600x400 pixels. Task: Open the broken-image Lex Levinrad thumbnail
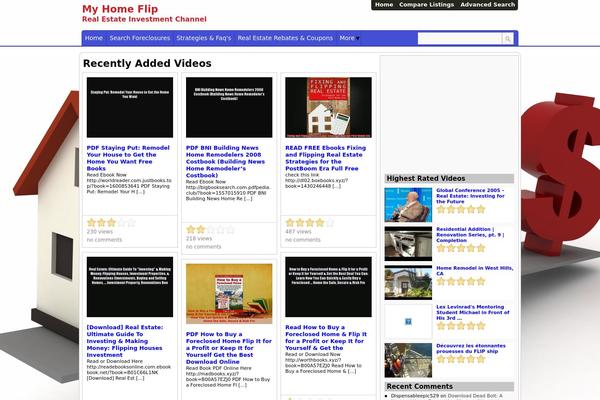click(x=408, y=322)
